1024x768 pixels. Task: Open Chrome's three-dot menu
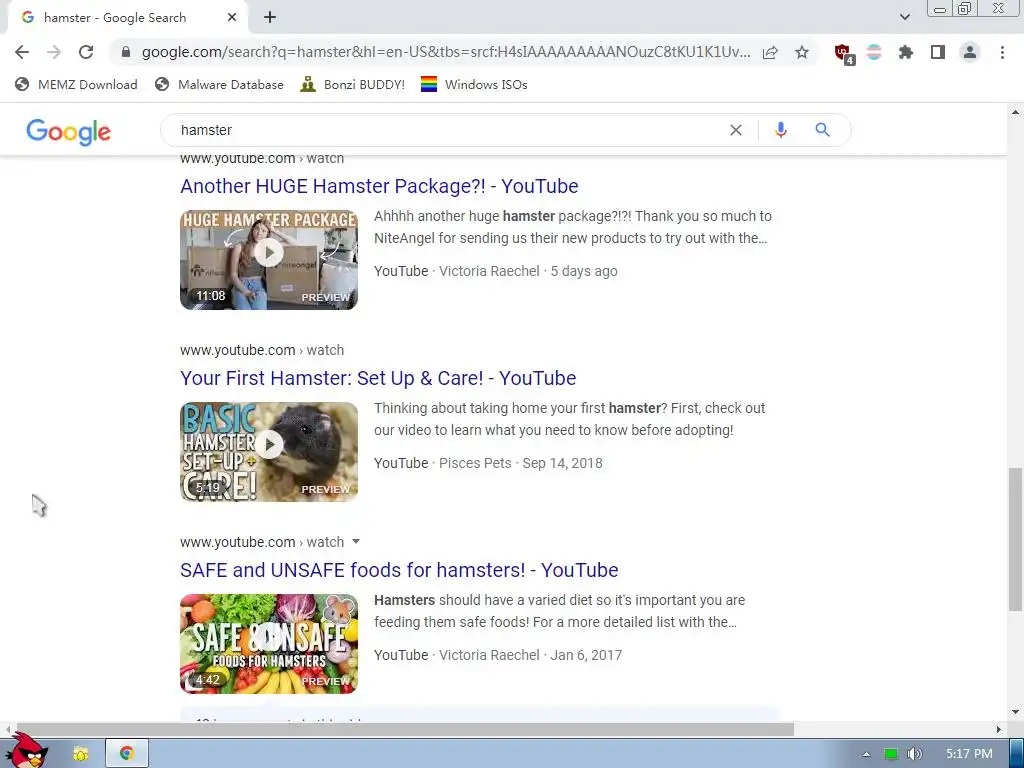point(1002,52)
